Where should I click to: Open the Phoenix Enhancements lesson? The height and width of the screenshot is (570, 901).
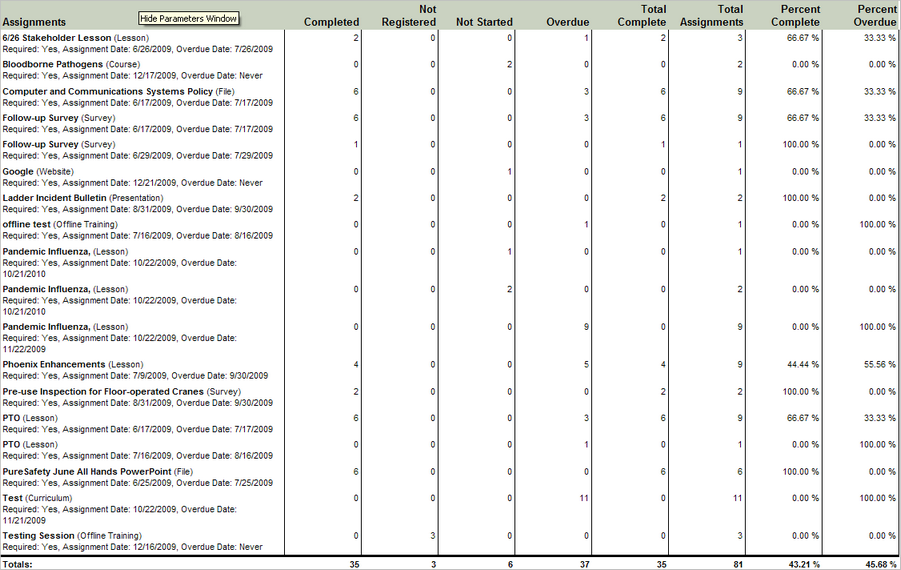coord(53,365)
